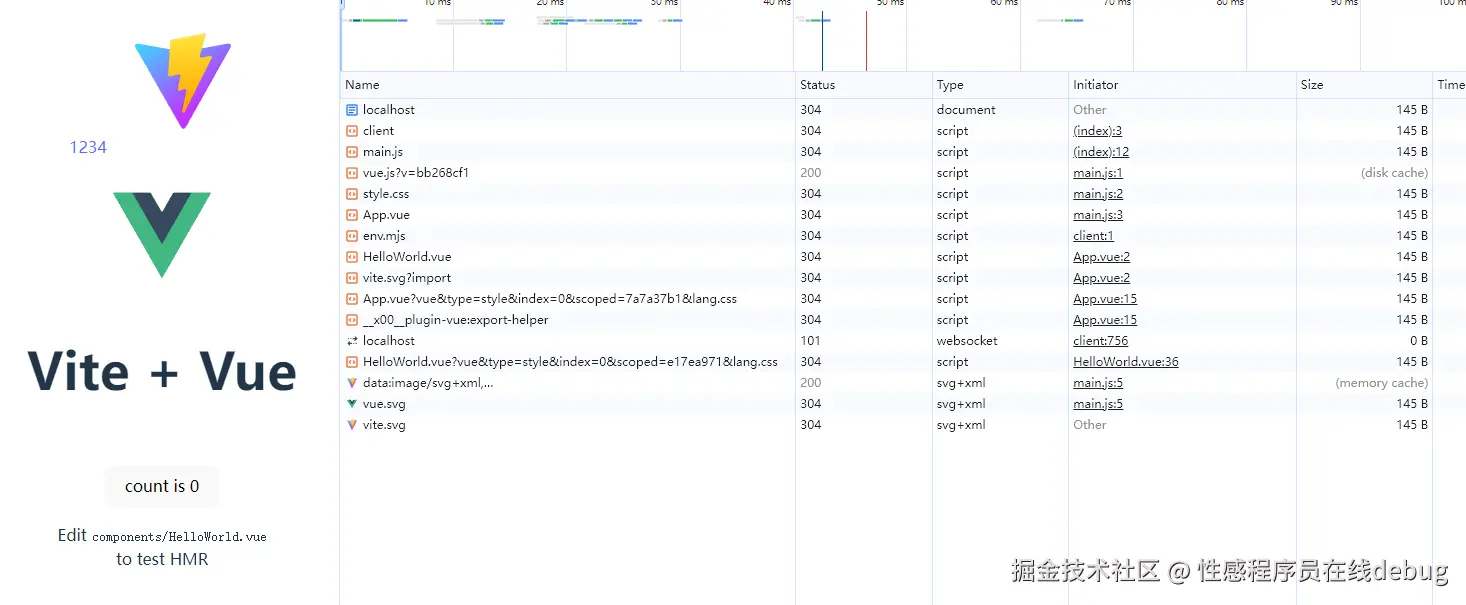Screen dimensions: 1466x605
Task: Click the __x00__plugin-vue:export-helper icon
Action: pyautogui.click(x=352, y=320)
